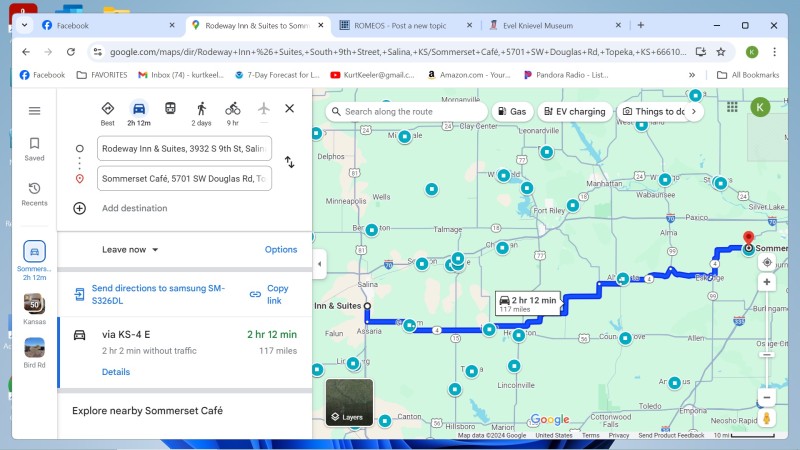Open Chrome profile K avatar
This screenshot has height=450, width=800.
pyautogui.click(x=752, y=52)
